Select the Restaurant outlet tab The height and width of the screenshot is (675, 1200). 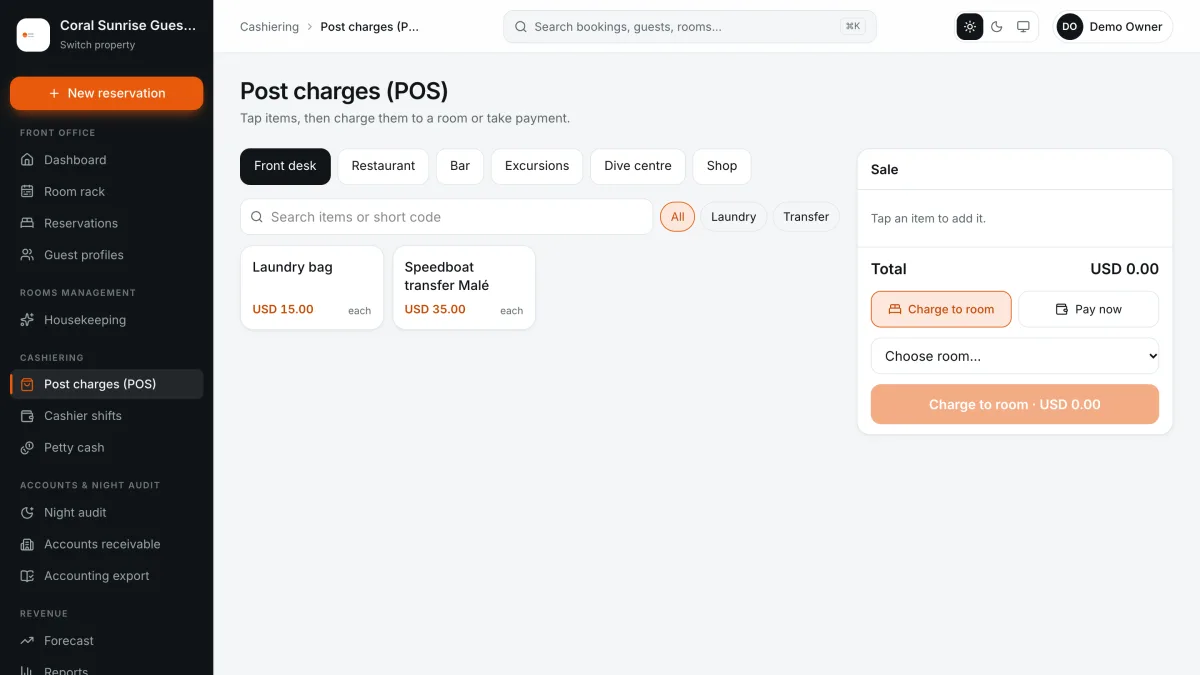pyautogui.click(x=383, y=166)
